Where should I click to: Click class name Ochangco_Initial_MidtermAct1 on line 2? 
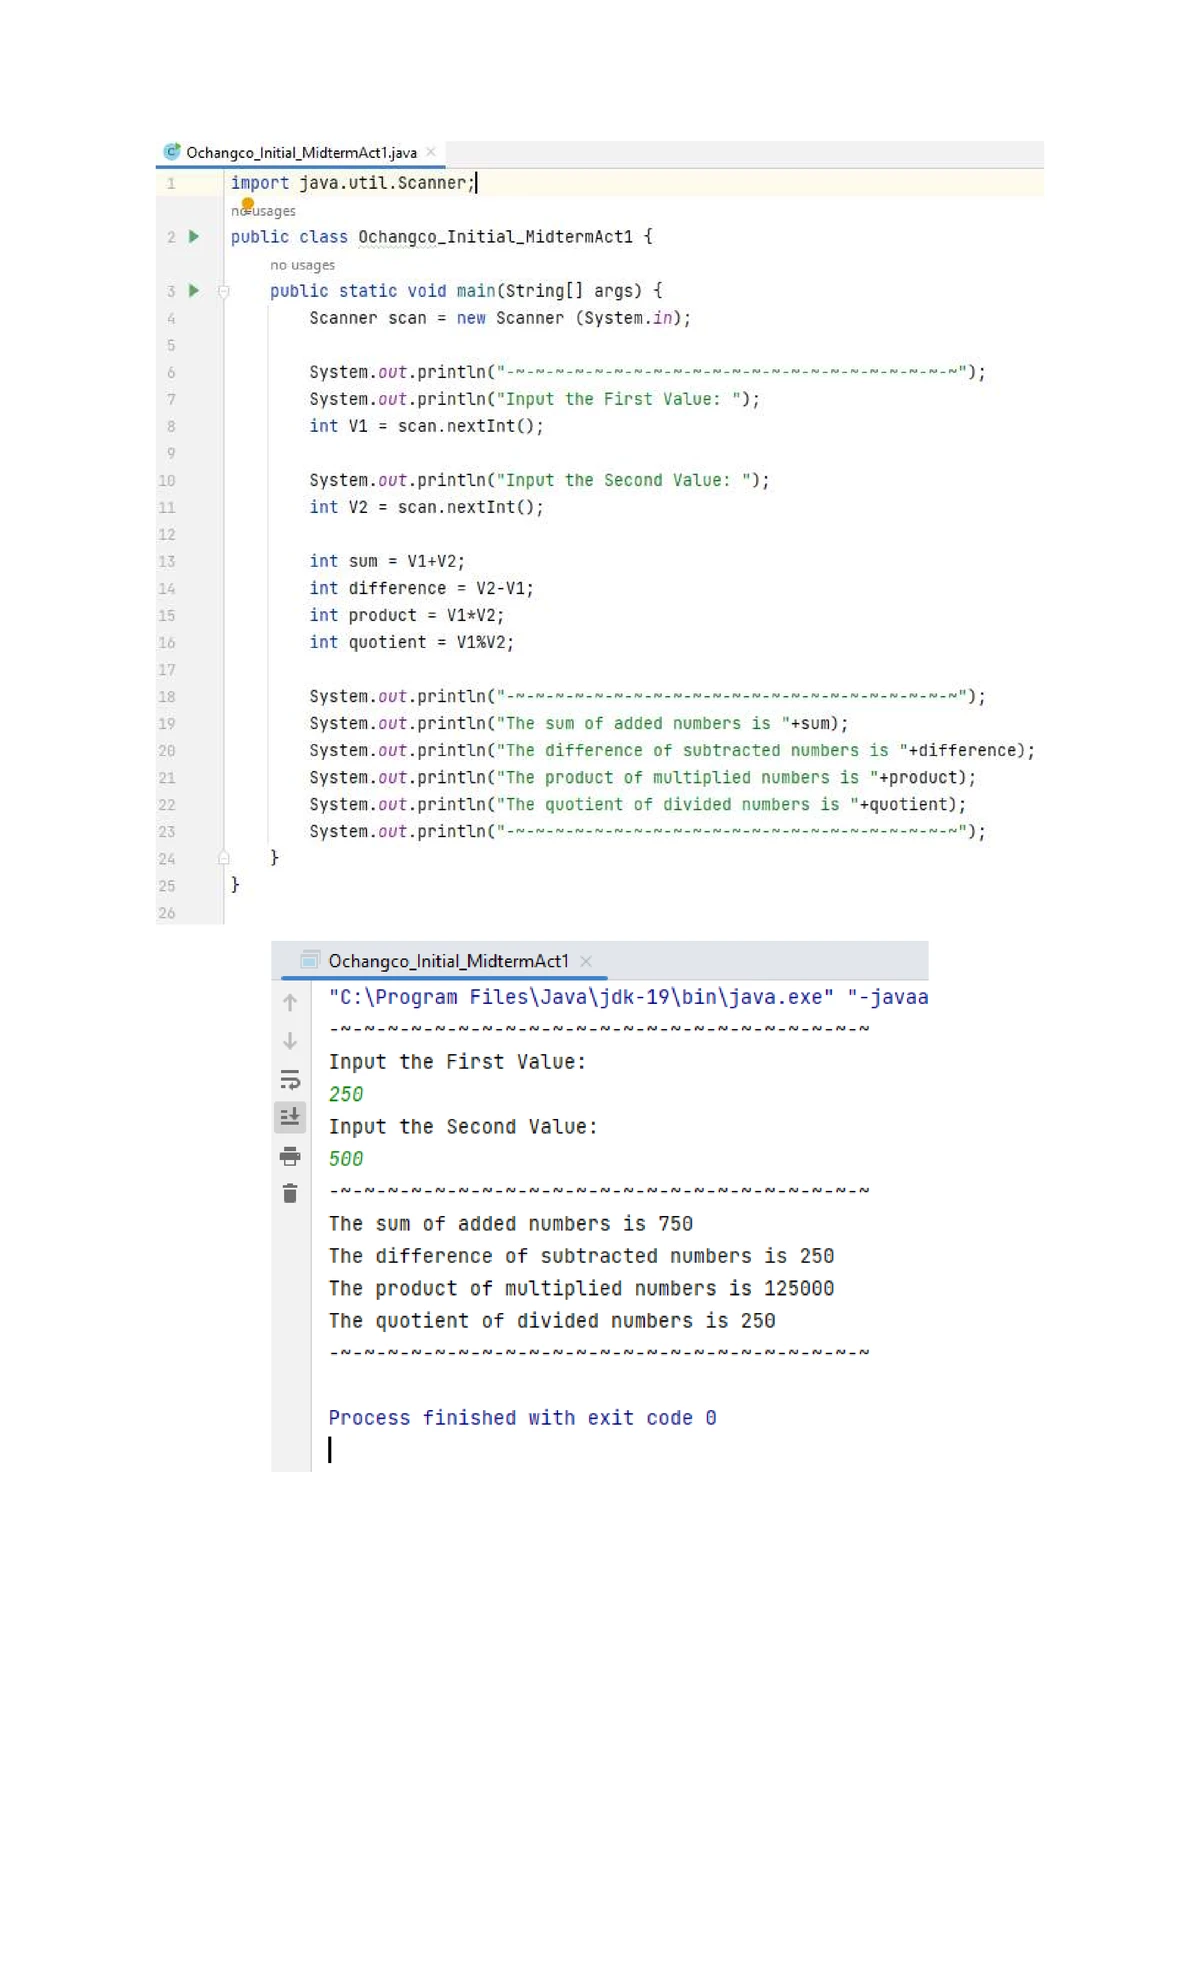pos(495,237)
